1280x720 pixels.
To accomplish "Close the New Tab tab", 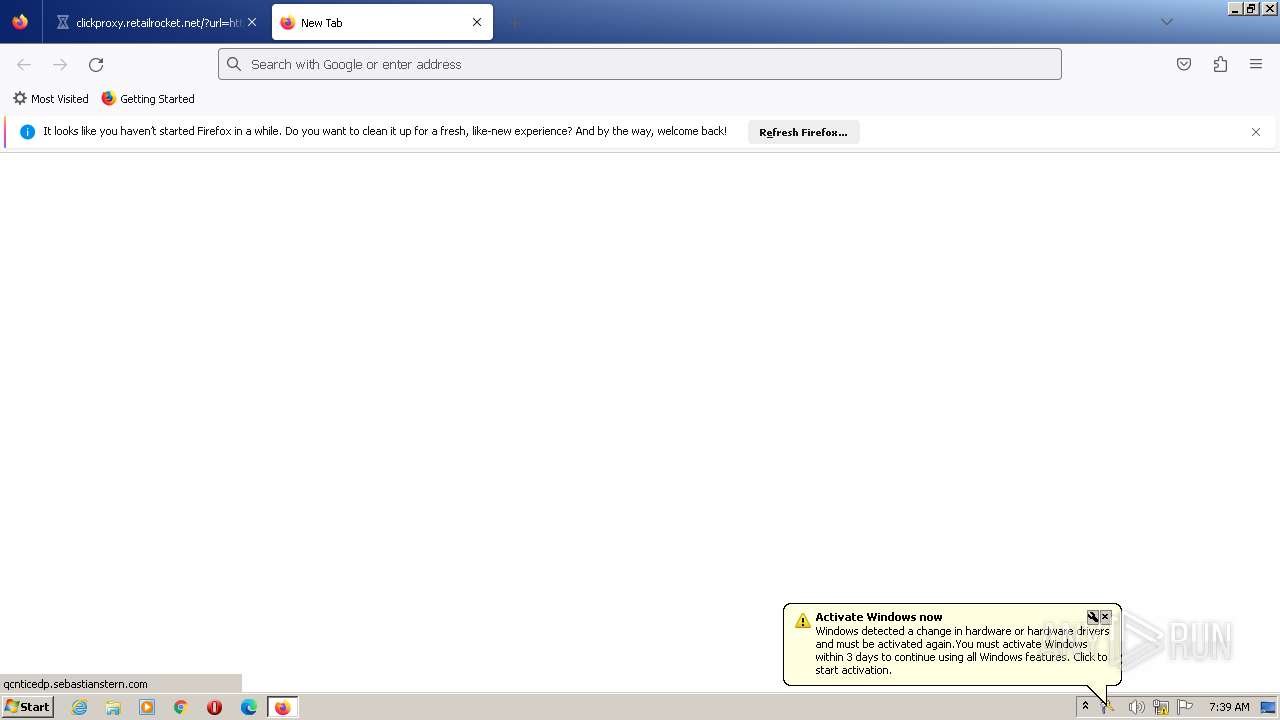I will (477, 22).
